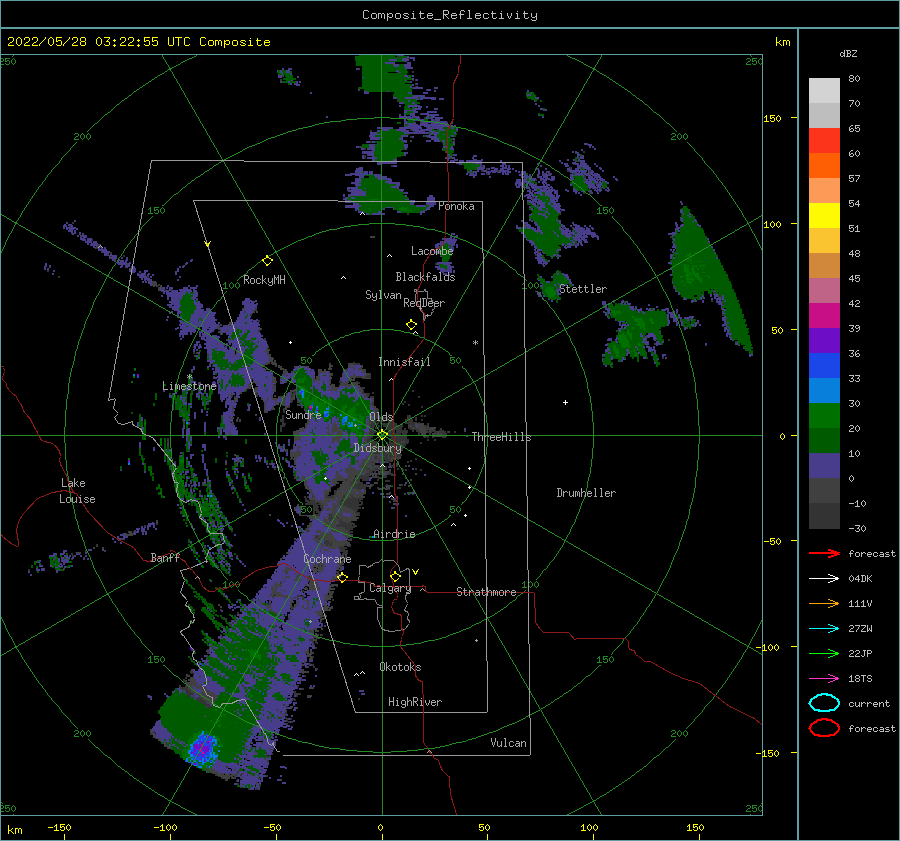This screenshot has width=900, height=841.
Task: Click the Calgary label
Action: click(390, 588)
